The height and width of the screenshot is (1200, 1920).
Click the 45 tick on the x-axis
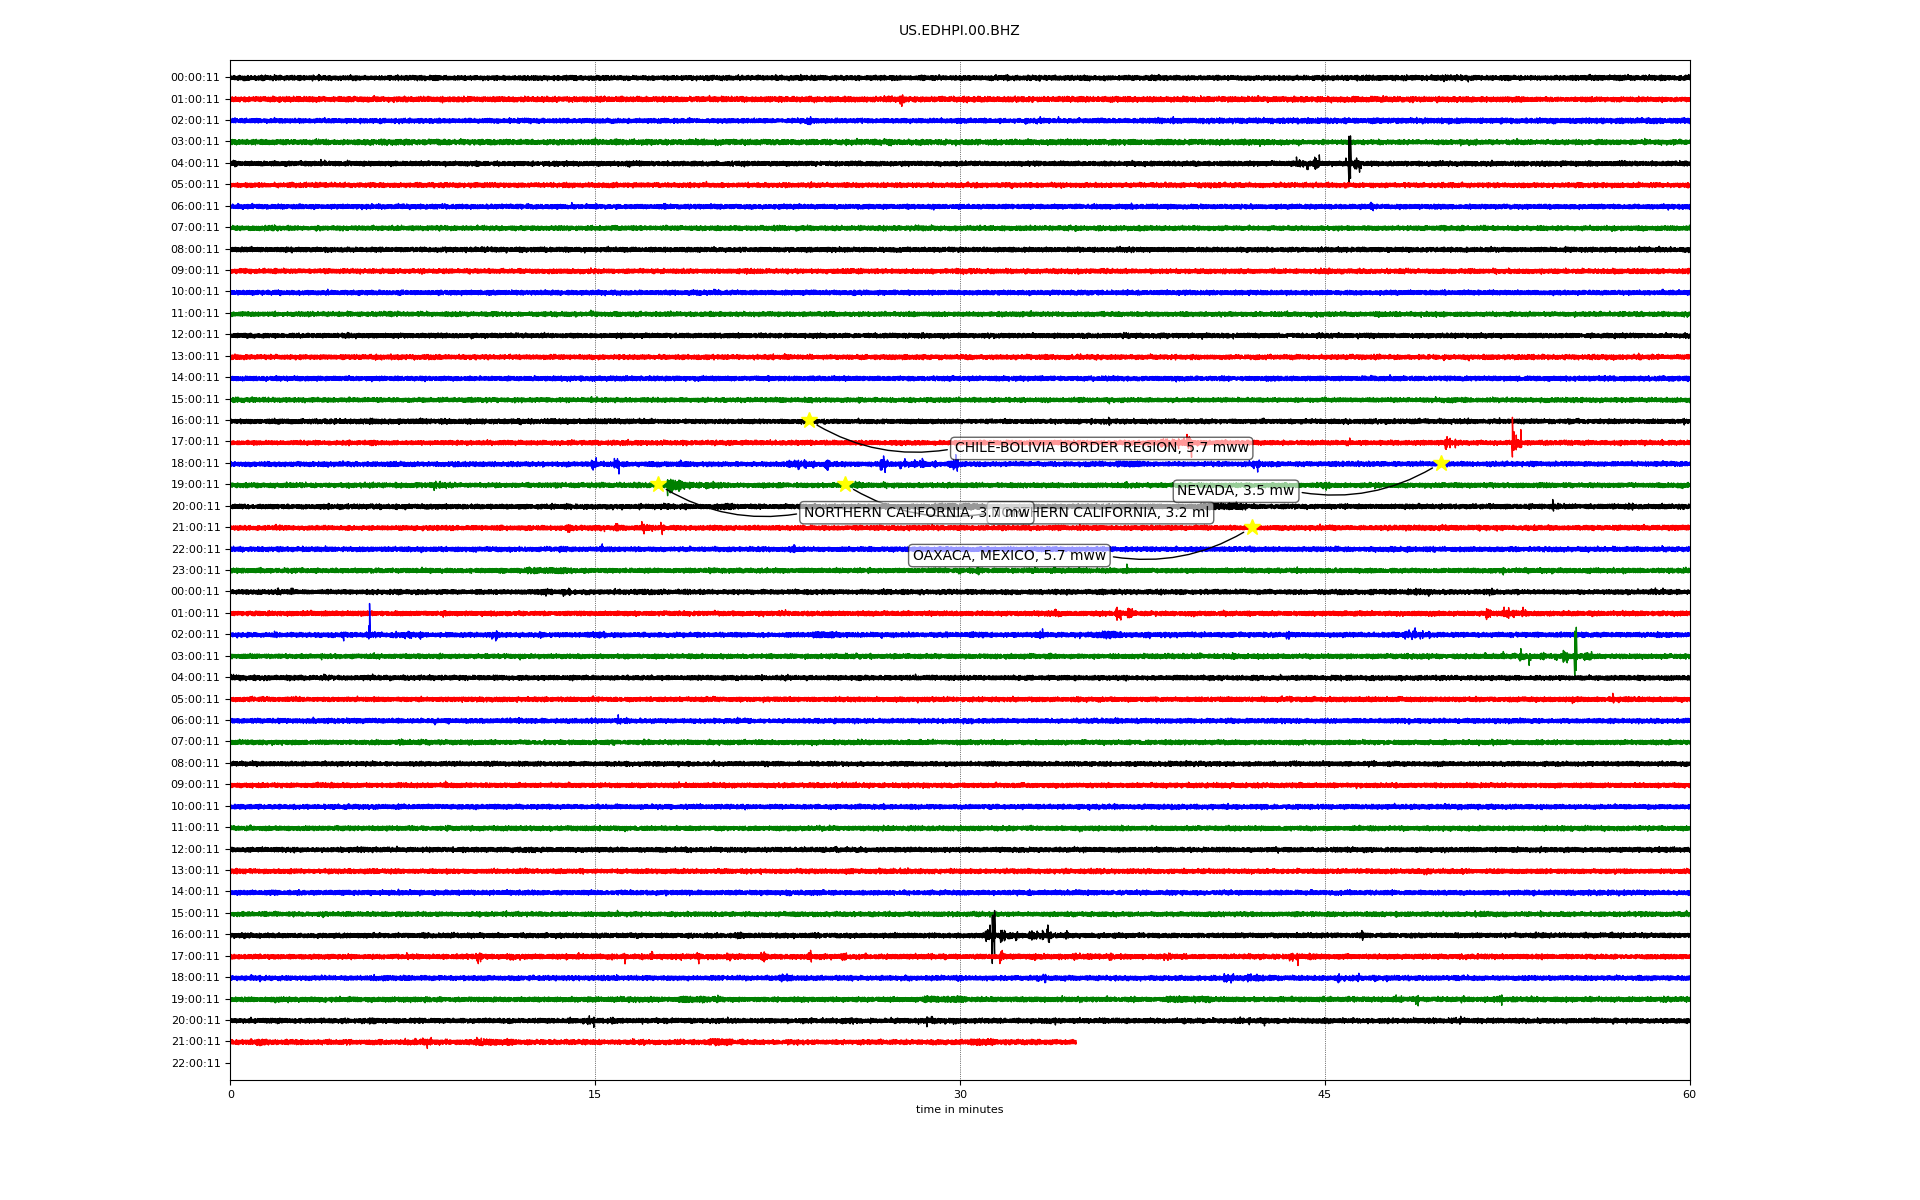click(1325, 1094)
